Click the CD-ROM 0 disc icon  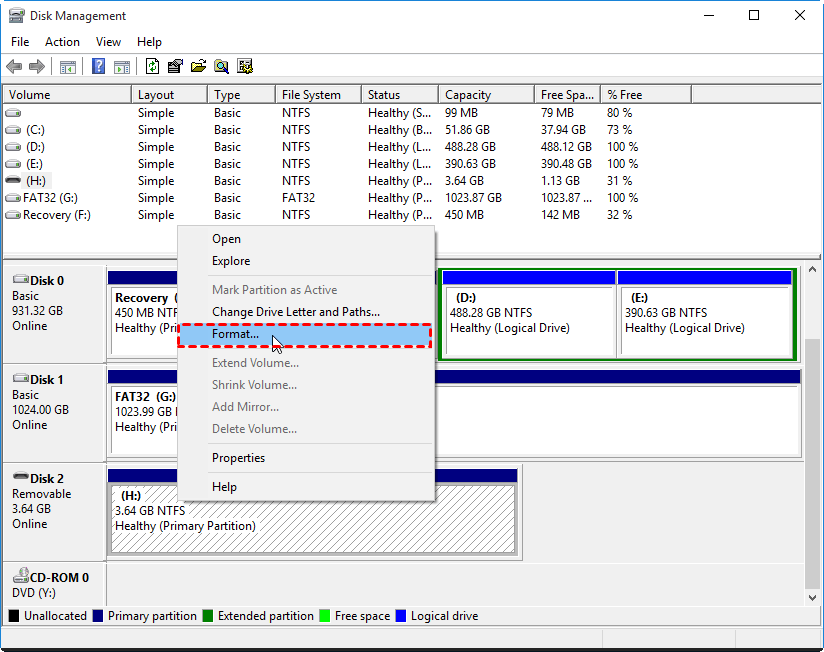tap(21, 575)
